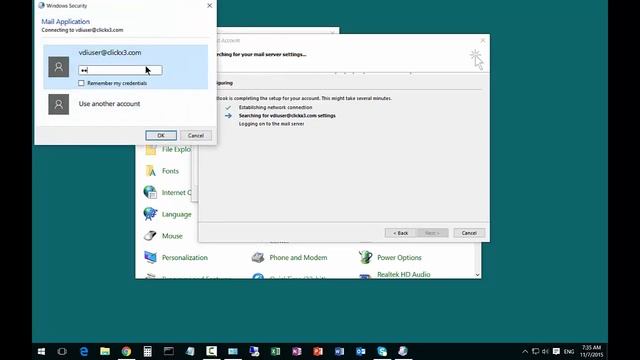Show hidden system tray icons
Screen dimensions: 640x360
coord(525,351)
